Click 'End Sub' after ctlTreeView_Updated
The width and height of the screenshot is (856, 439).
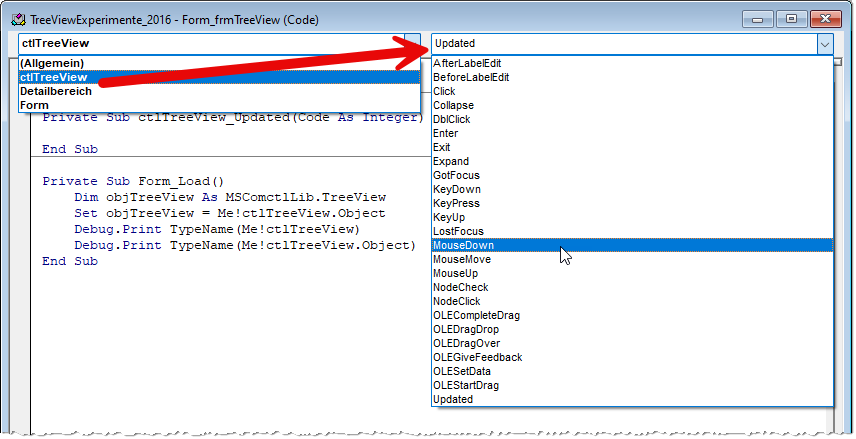click(70, 149)
